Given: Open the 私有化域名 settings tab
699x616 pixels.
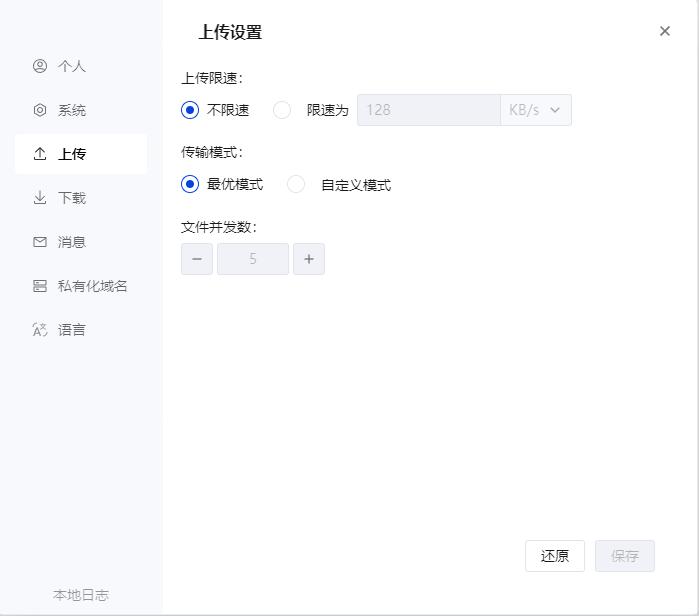Looking at the screenshot, I should tap(81, 286).
